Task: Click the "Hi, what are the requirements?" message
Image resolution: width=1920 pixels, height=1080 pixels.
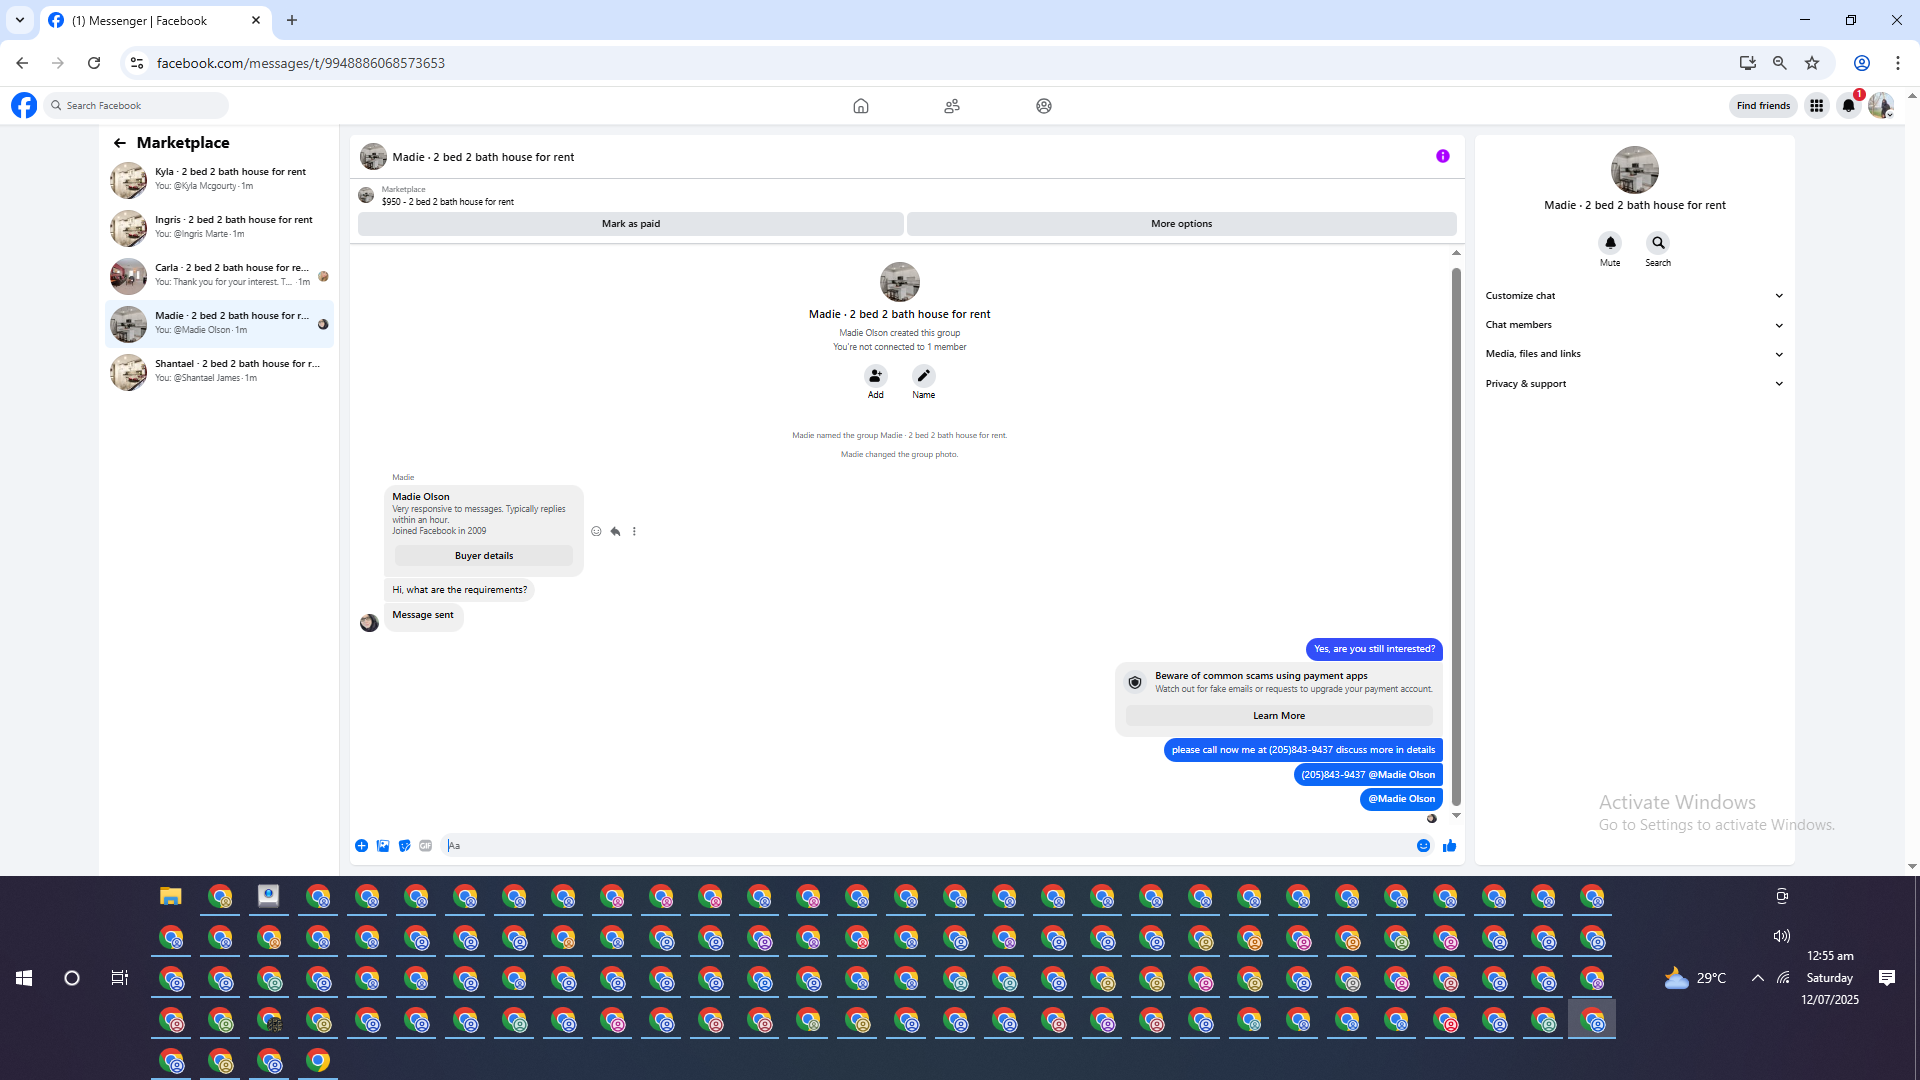Action: pyautogui.click(x=459, y=590)
